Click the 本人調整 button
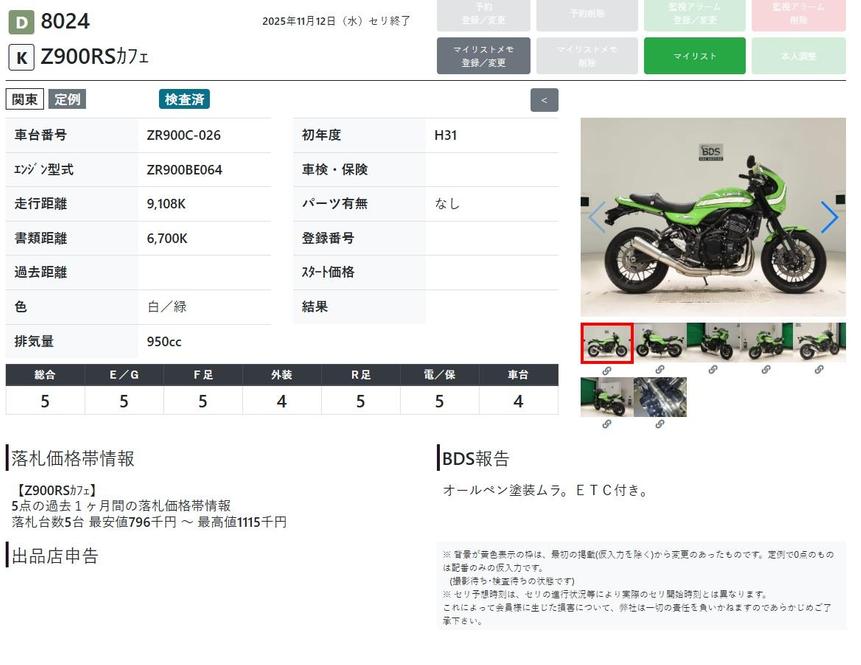 click(x=798, y=56)
